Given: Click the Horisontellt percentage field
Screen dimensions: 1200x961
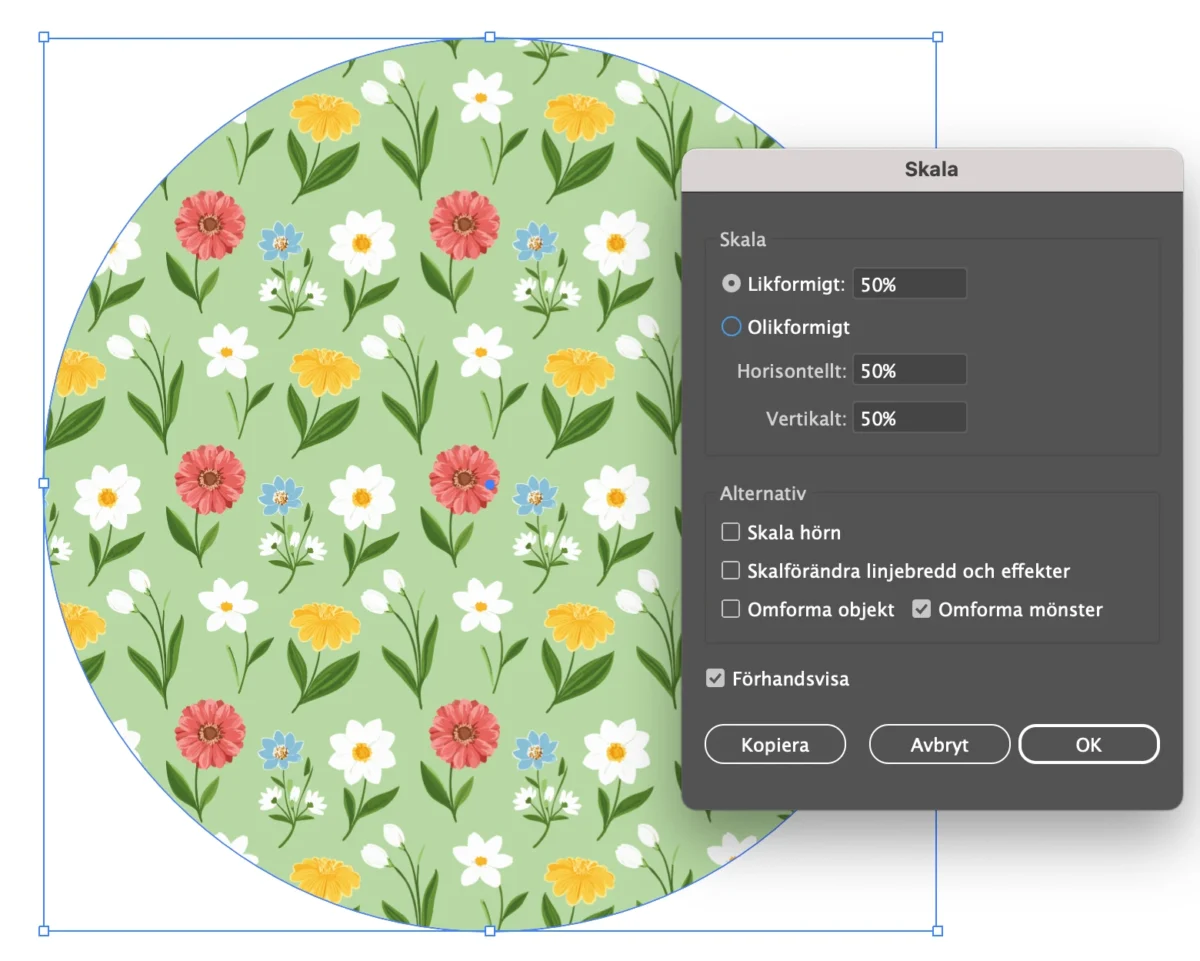Looking at the screenshot, I should click(x=908, y=370).
